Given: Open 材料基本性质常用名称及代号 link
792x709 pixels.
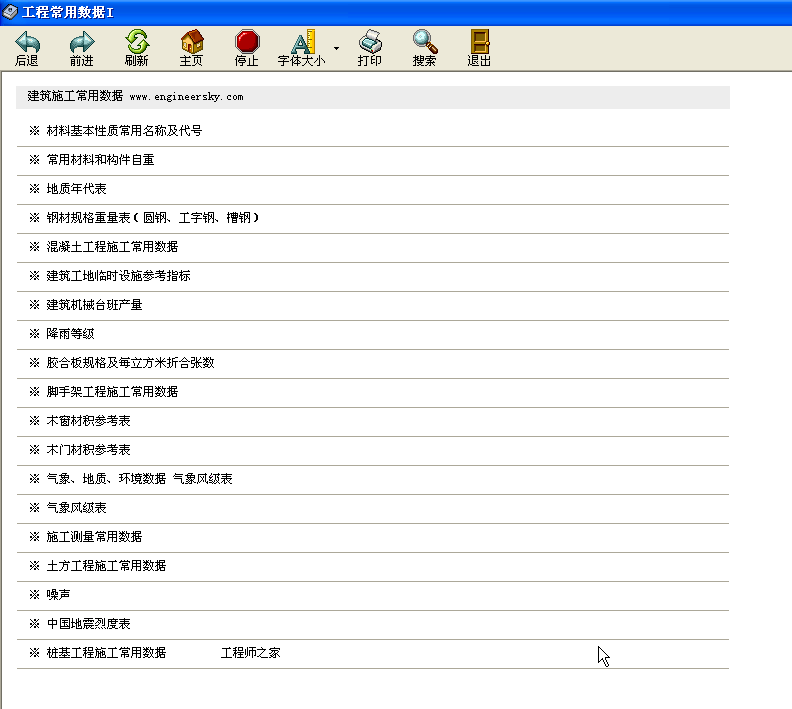Looking at the screenshot, I should tap(124, 131).
